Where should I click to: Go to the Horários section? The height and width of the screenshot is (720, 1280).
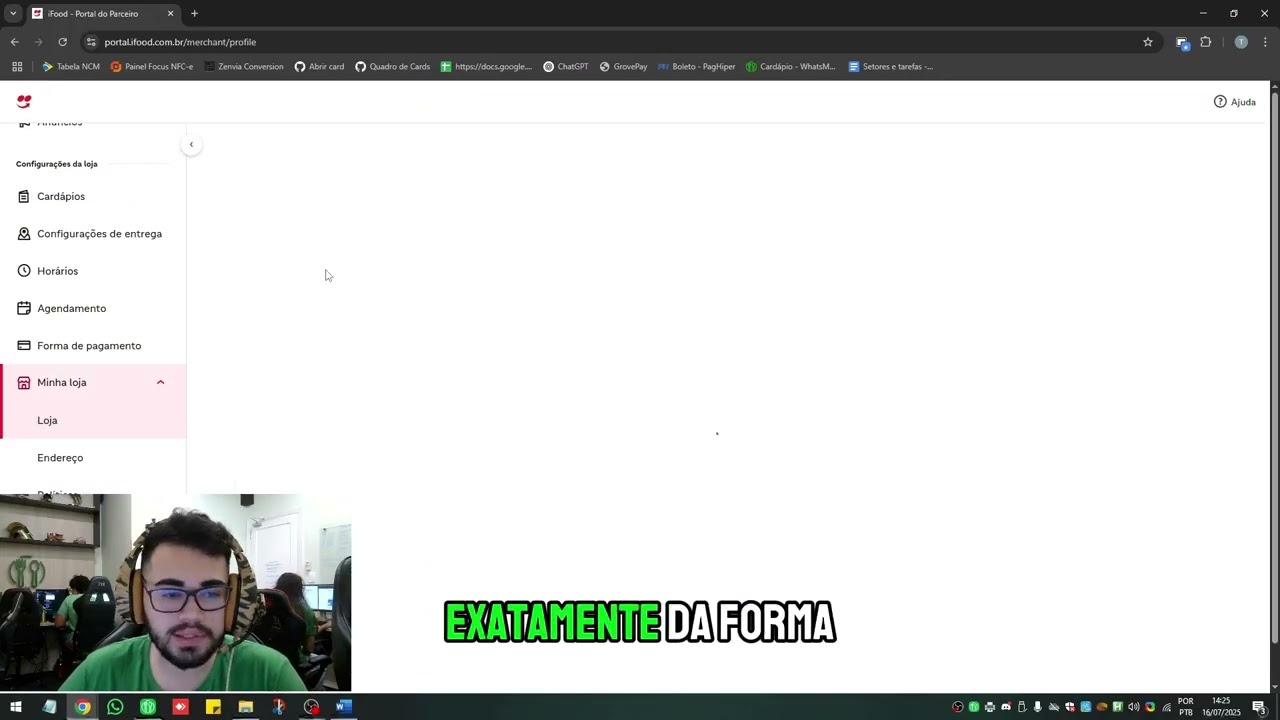(x=93, y=271)
